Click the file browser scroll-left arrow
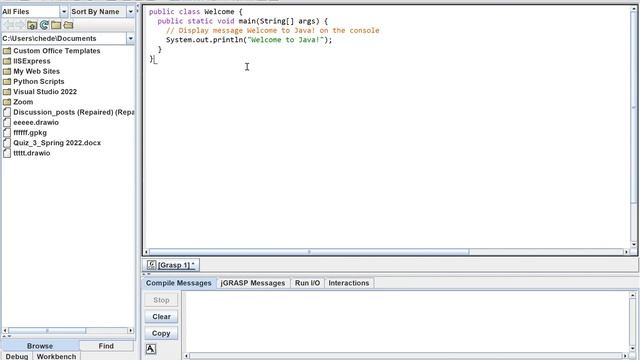The width and height of the screenshot is (640, 360). tap(5, 331)
